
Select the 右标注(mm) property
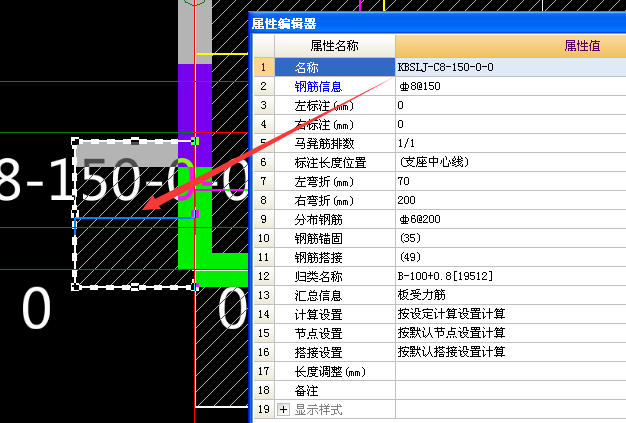(x=324, y=125)
